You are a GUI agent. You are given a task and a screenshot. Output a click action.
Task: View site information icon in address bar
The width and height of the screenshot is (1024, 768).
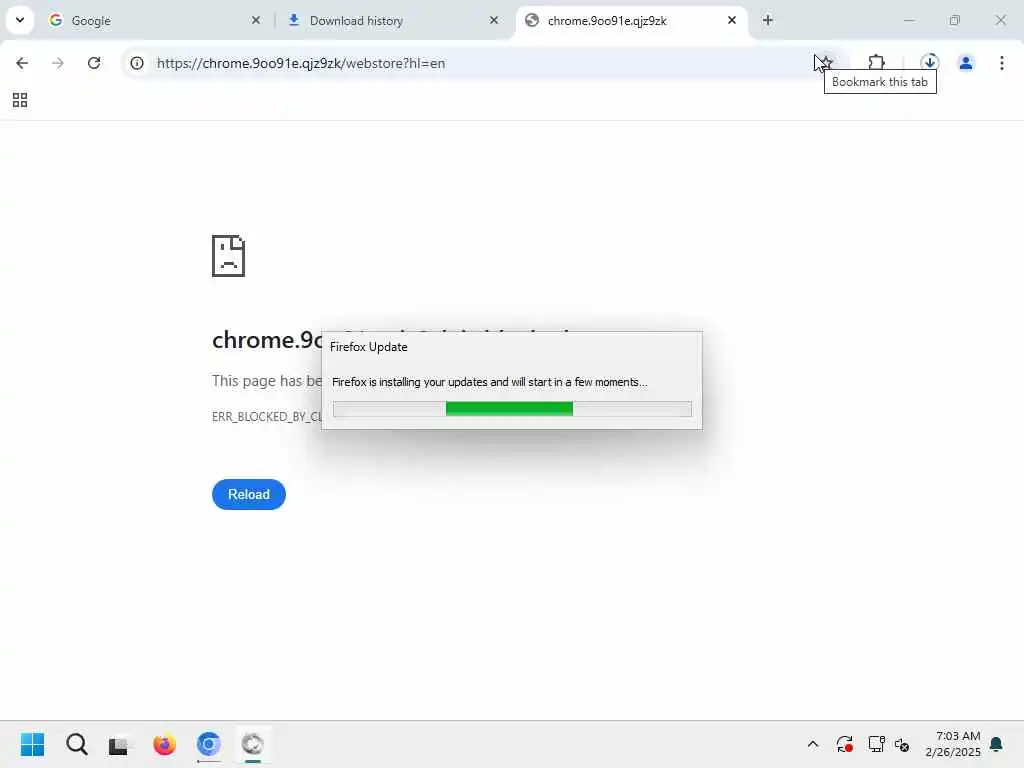point(136,63)
